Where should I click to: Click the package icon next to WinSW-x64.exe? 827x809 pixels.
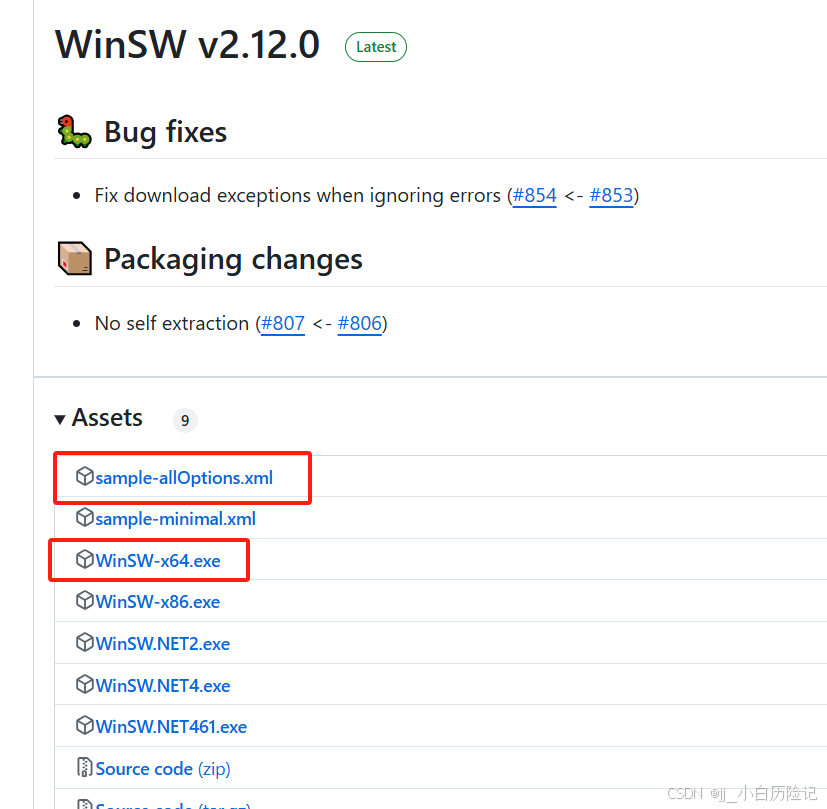click(x=84, y=560)
